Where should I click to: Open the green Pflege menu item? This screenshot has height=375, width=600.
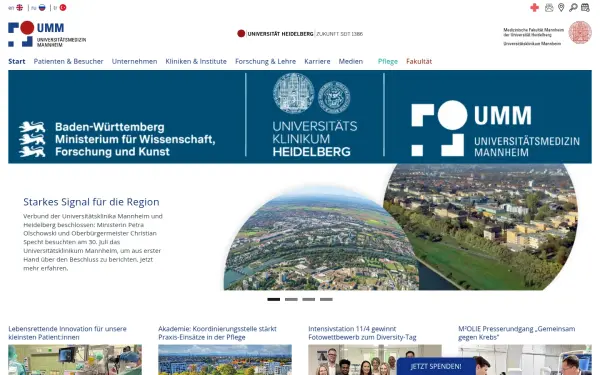pos(388,61)
